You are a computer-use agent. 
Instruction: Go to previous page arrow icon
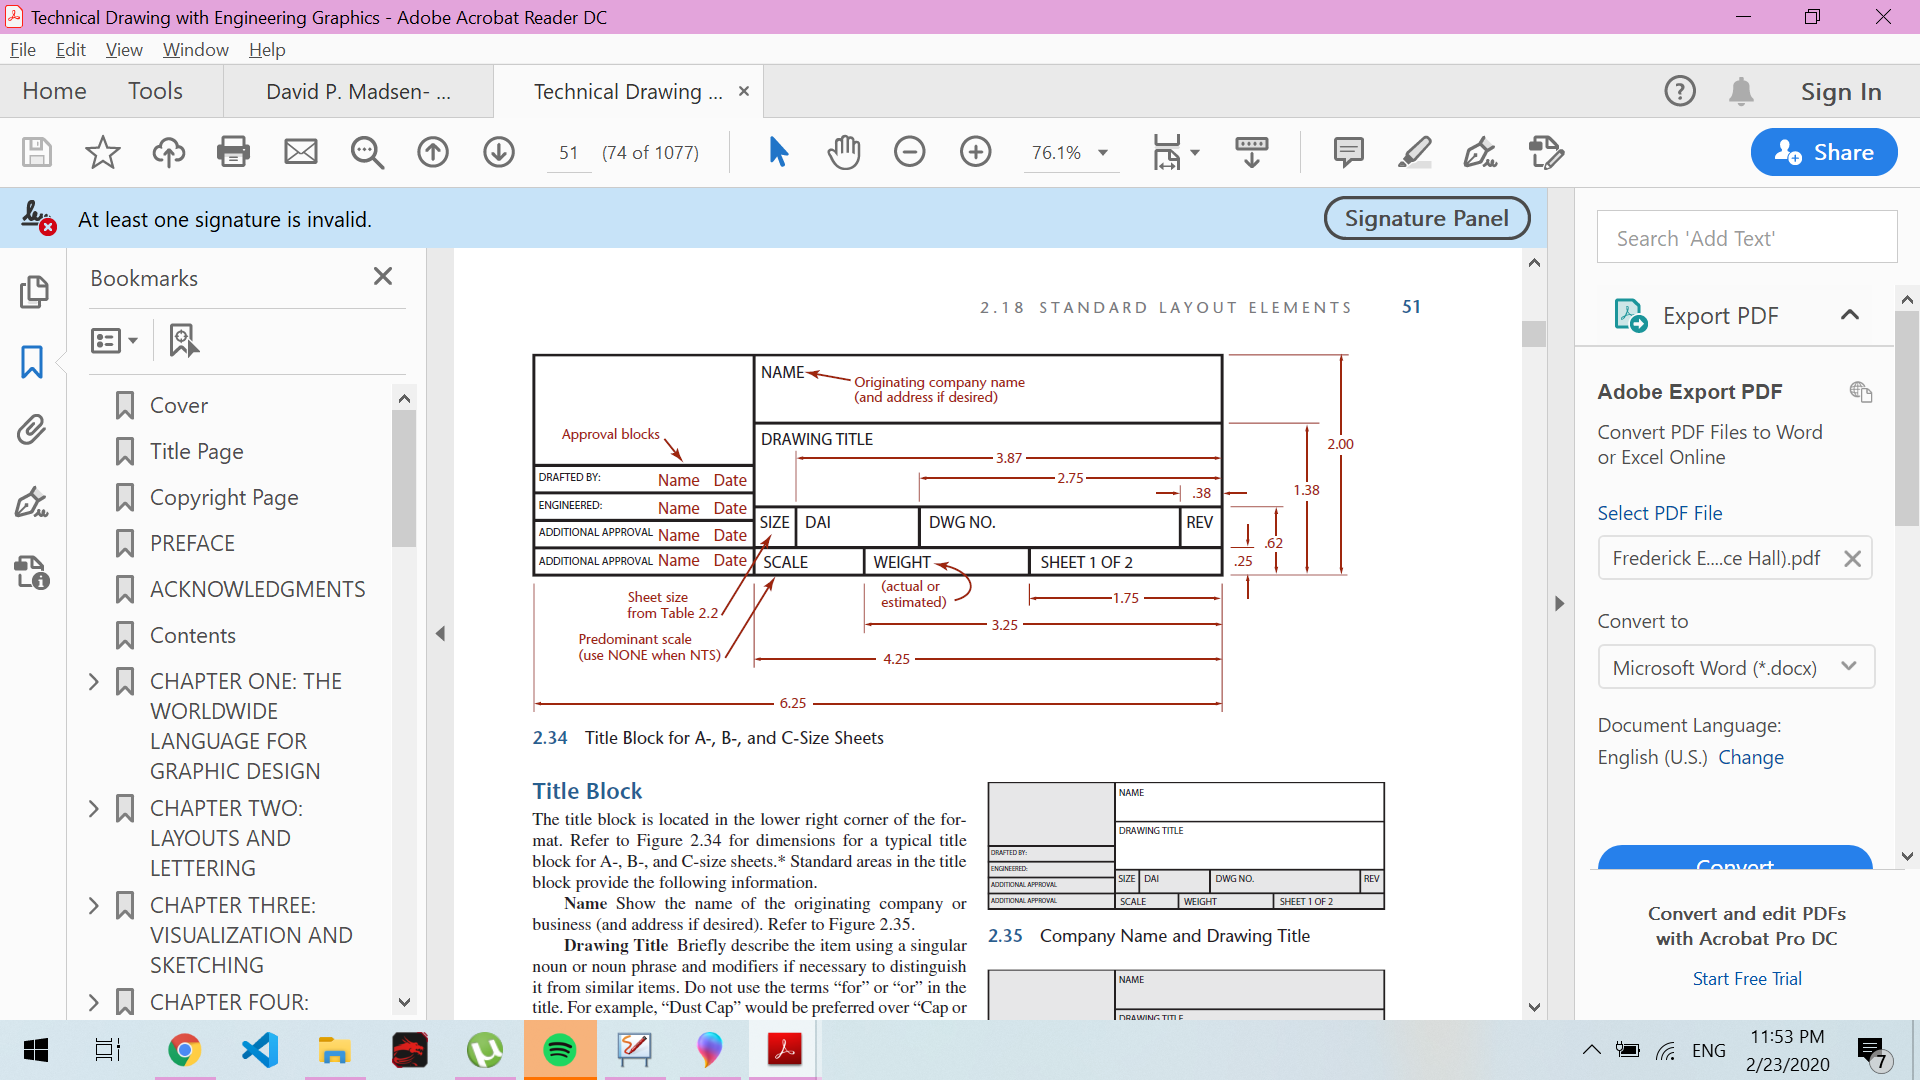(433, 152)
